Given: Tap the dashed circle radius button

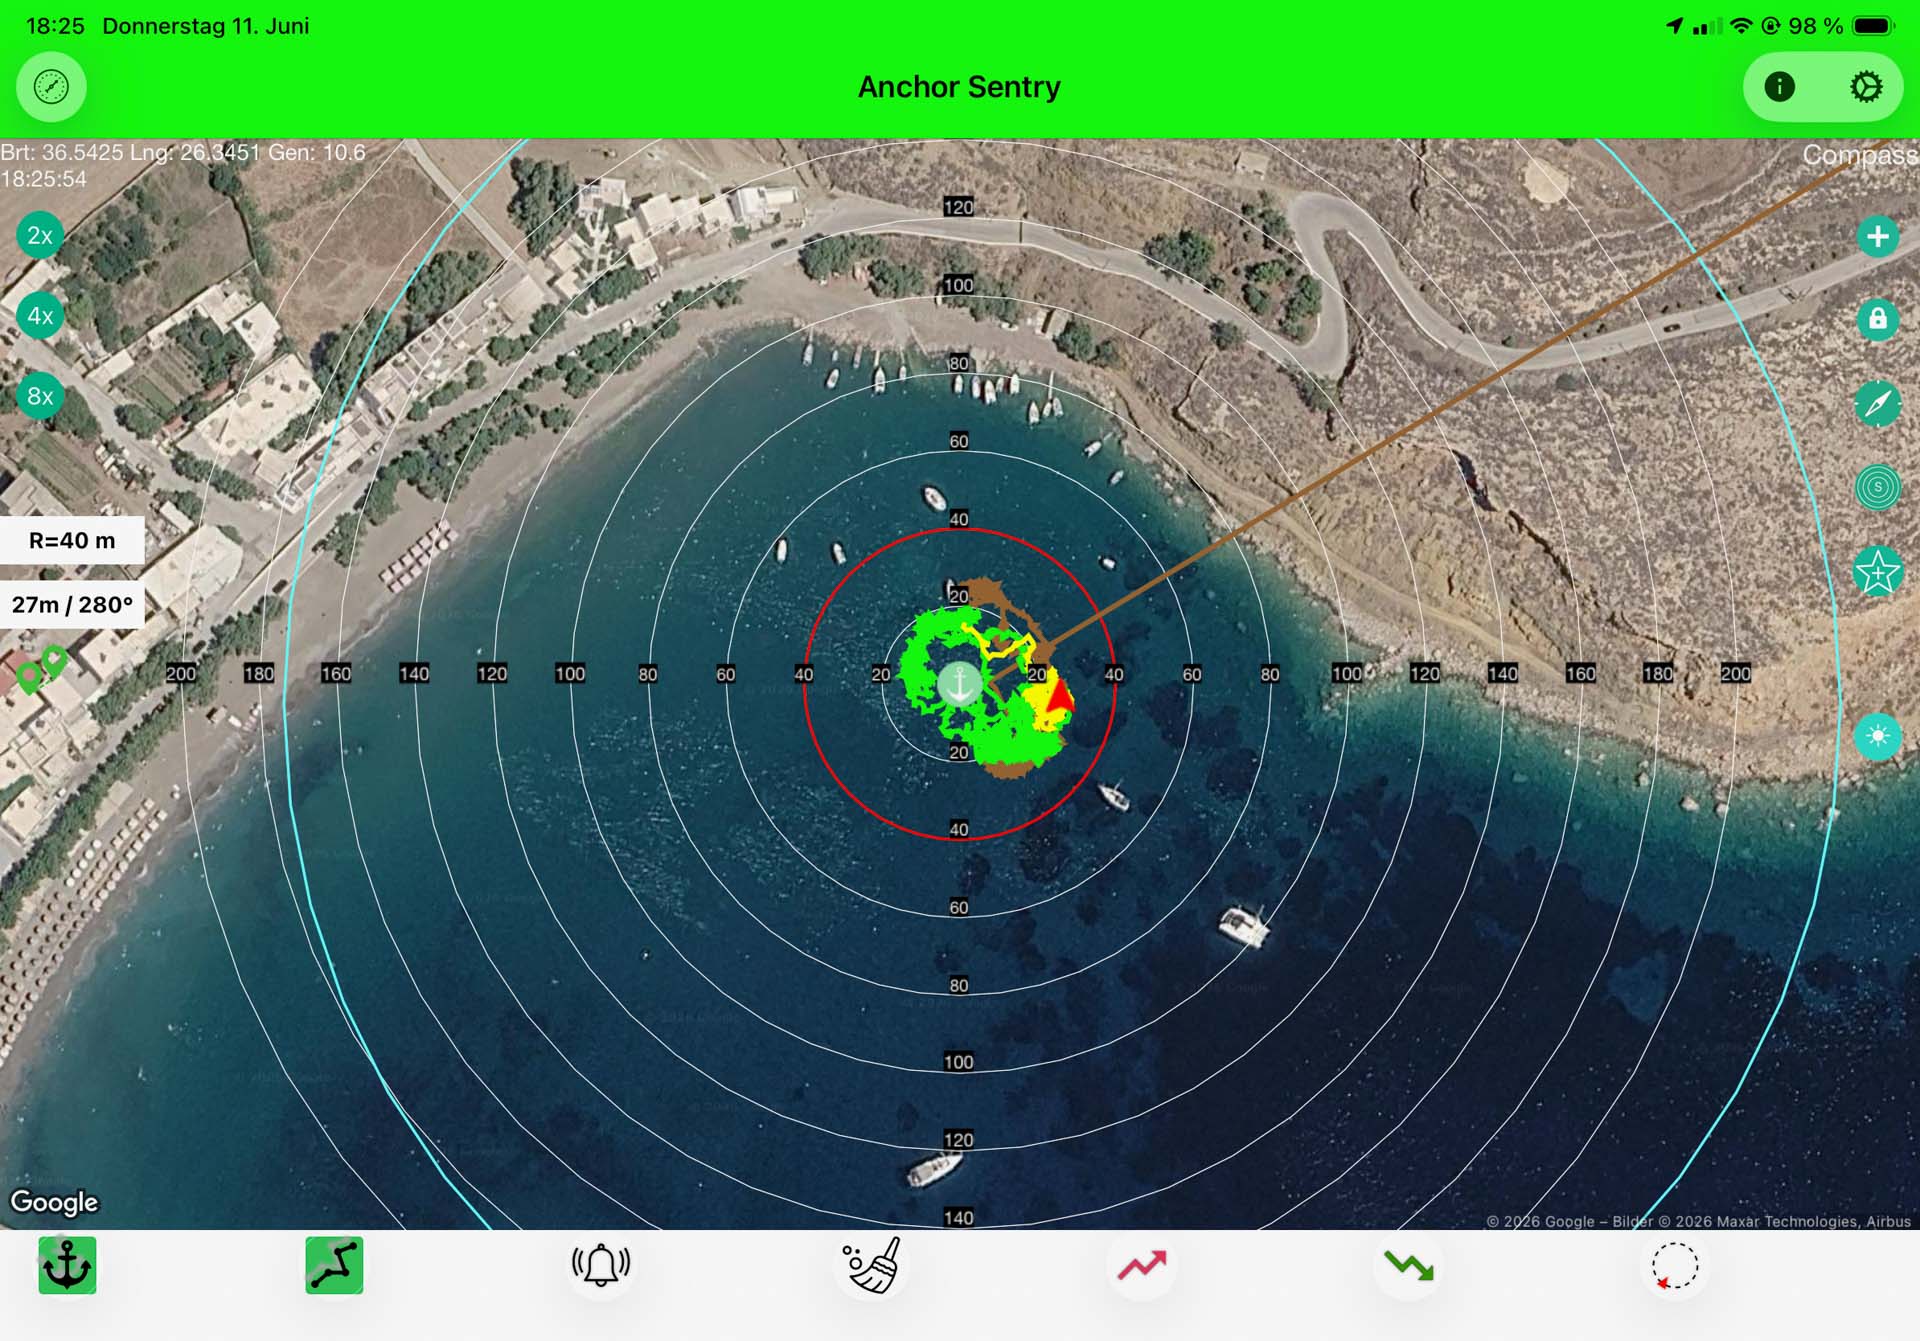Looking at the screenshot, I should 1675,1266.
